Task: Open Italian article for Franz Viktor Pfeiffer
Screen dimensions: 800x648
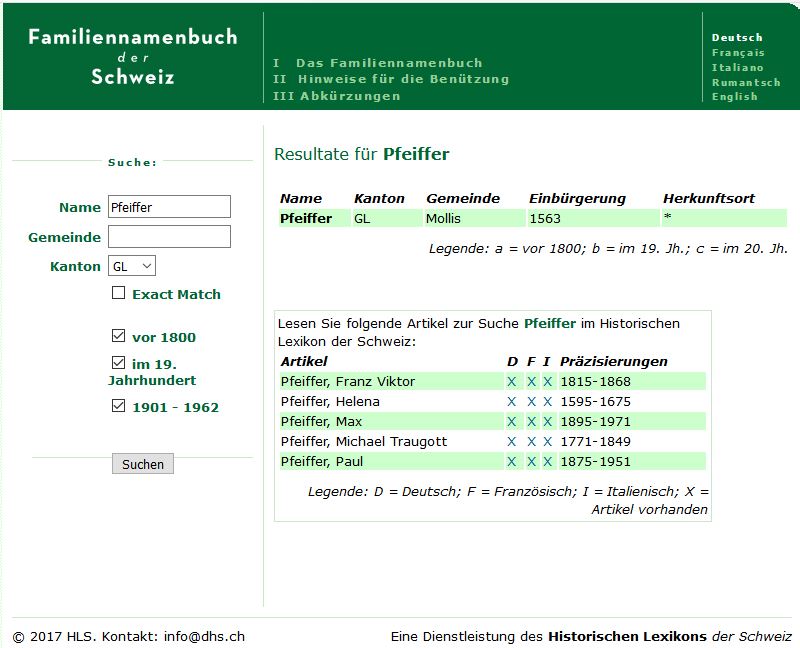Action: [x=547, y=382]
